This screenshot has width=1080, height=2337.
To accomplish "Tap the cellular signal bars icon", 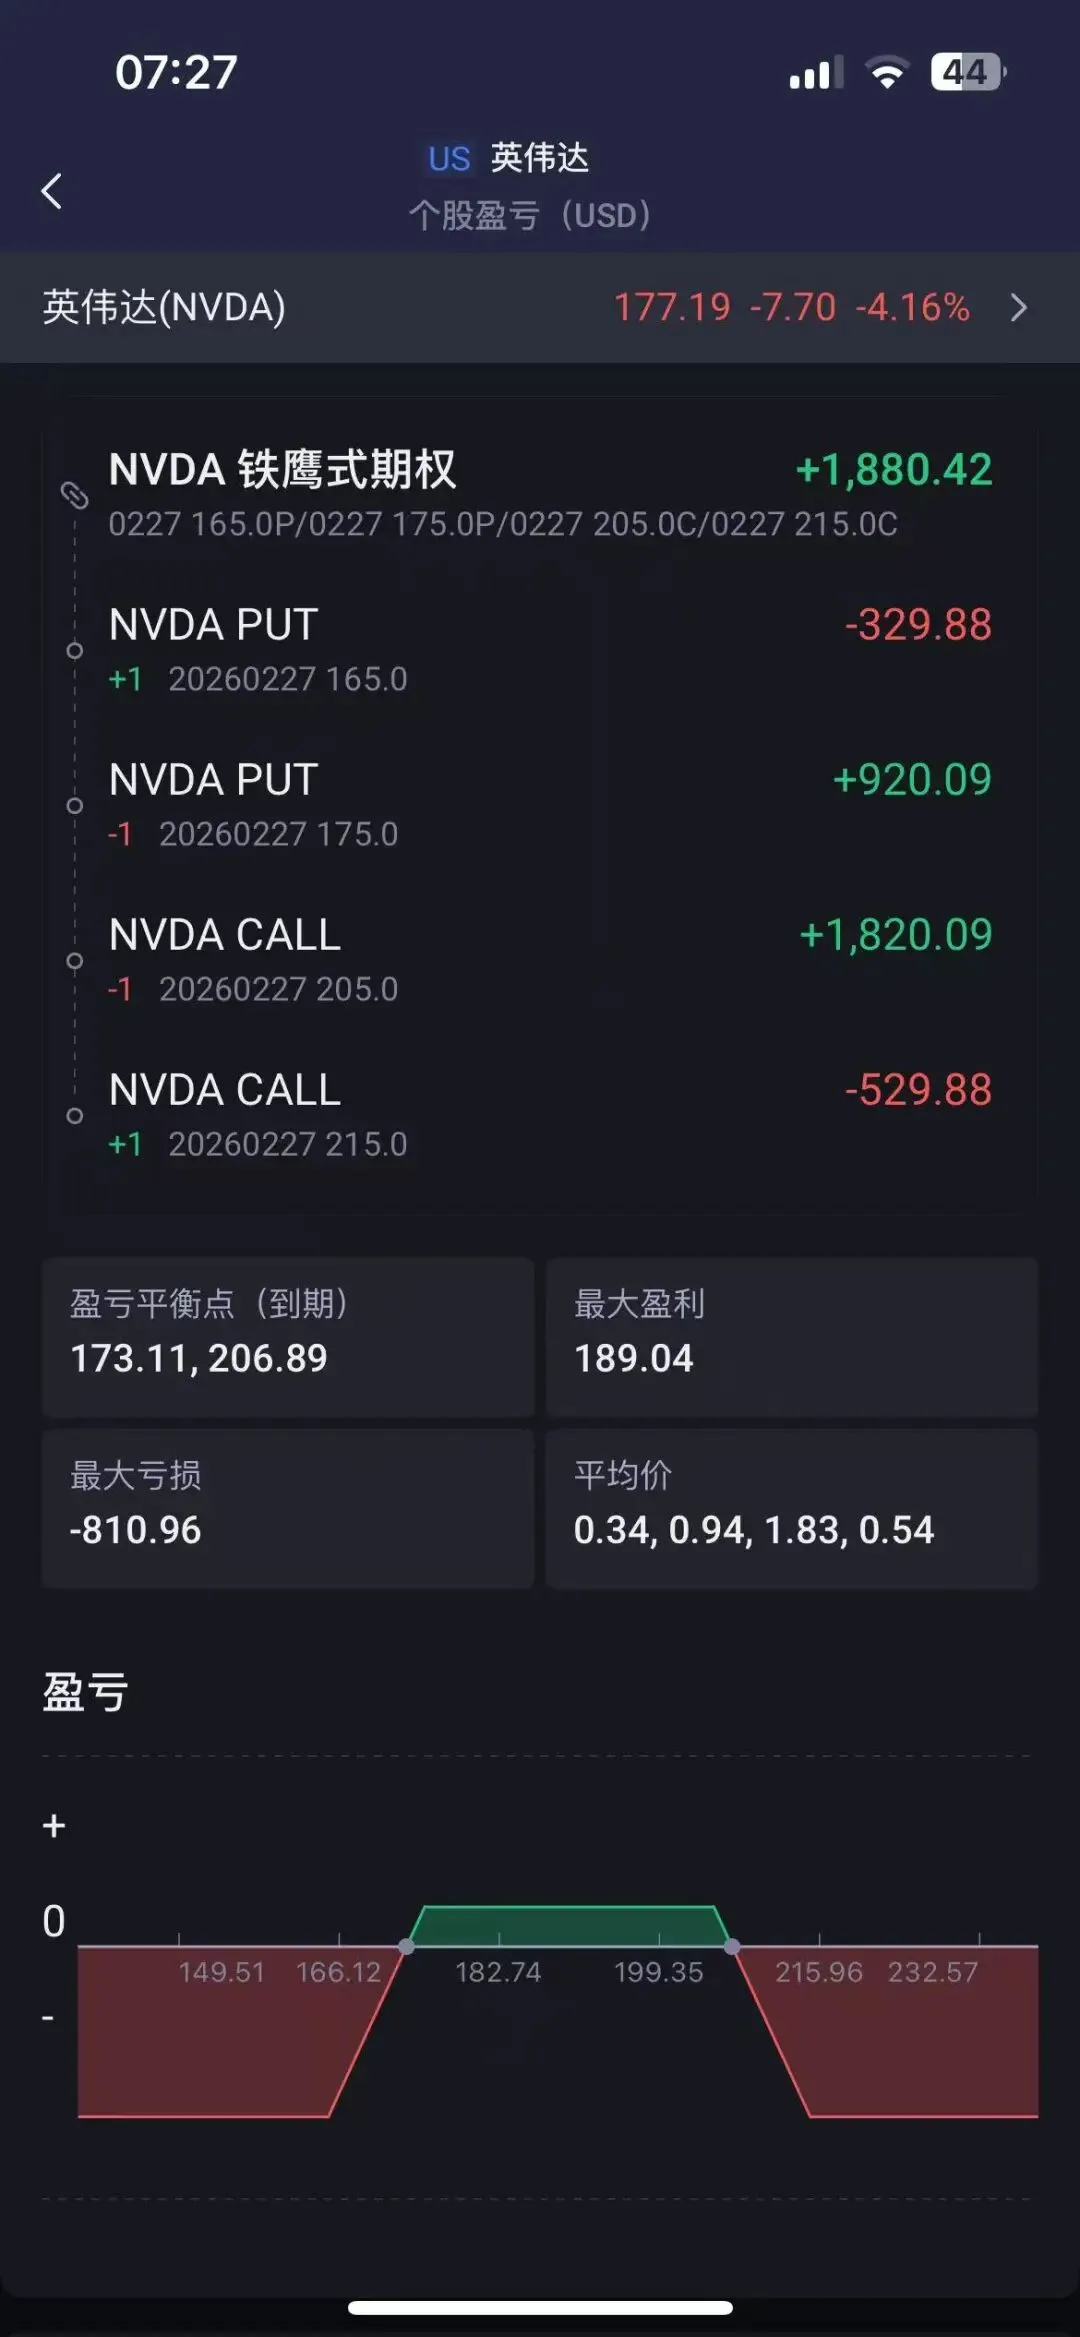I will [815, 73].
